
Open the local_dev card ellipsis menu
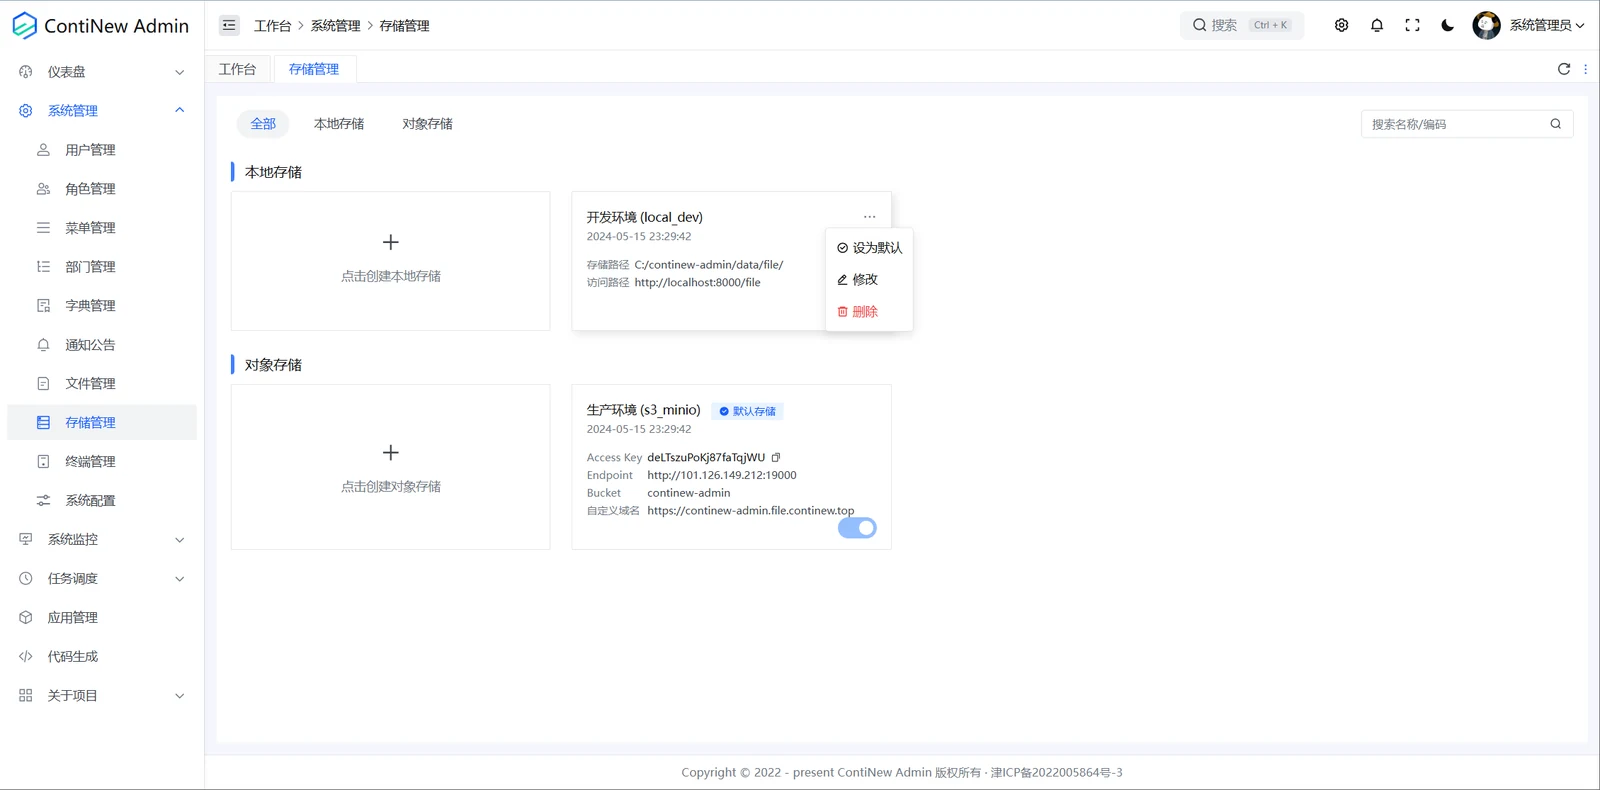click(x=869, y=217)
